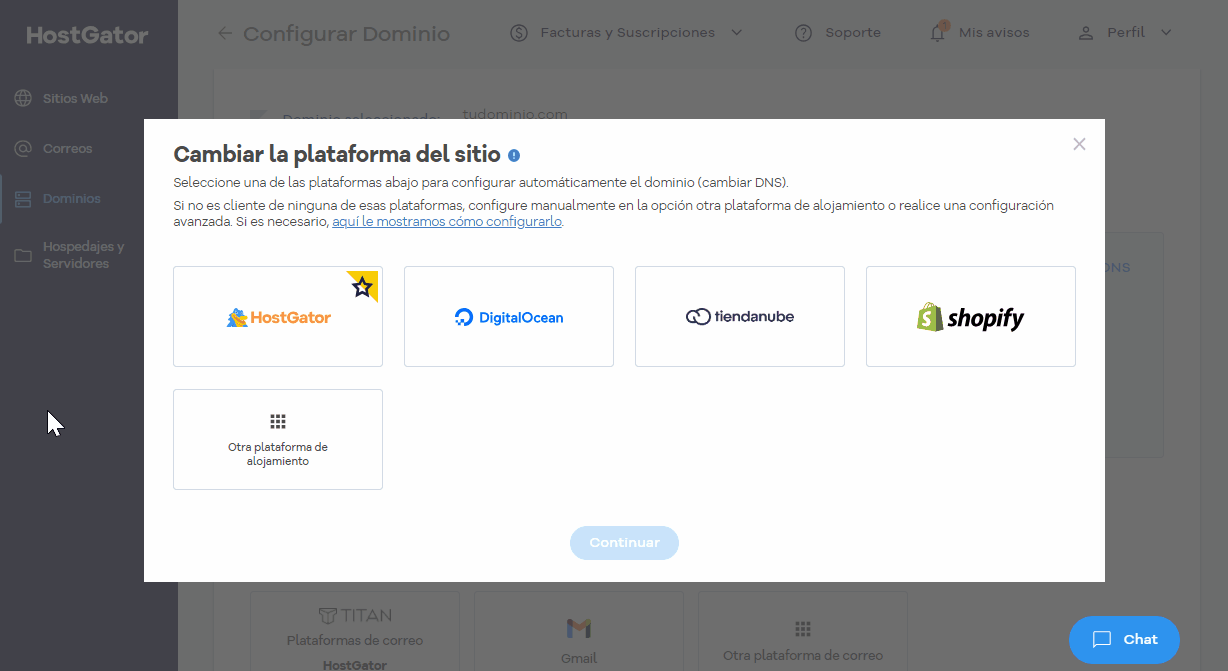Go to Sitios Web in sidebar
The height and width of the screenshot is (671, 1228).
pyautogui.click(x=75, y=99)
